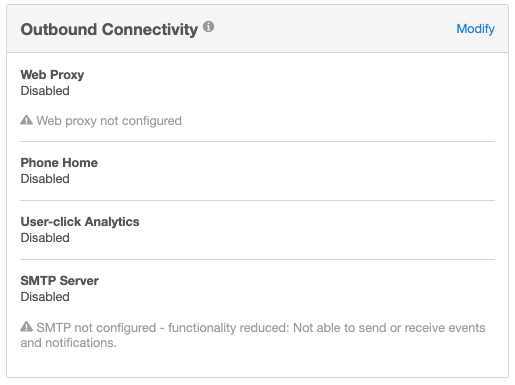The width and height of the screenshot is (515, 385).
Task: Select the User-click Analytics label
Action: (x=80, y=222)
